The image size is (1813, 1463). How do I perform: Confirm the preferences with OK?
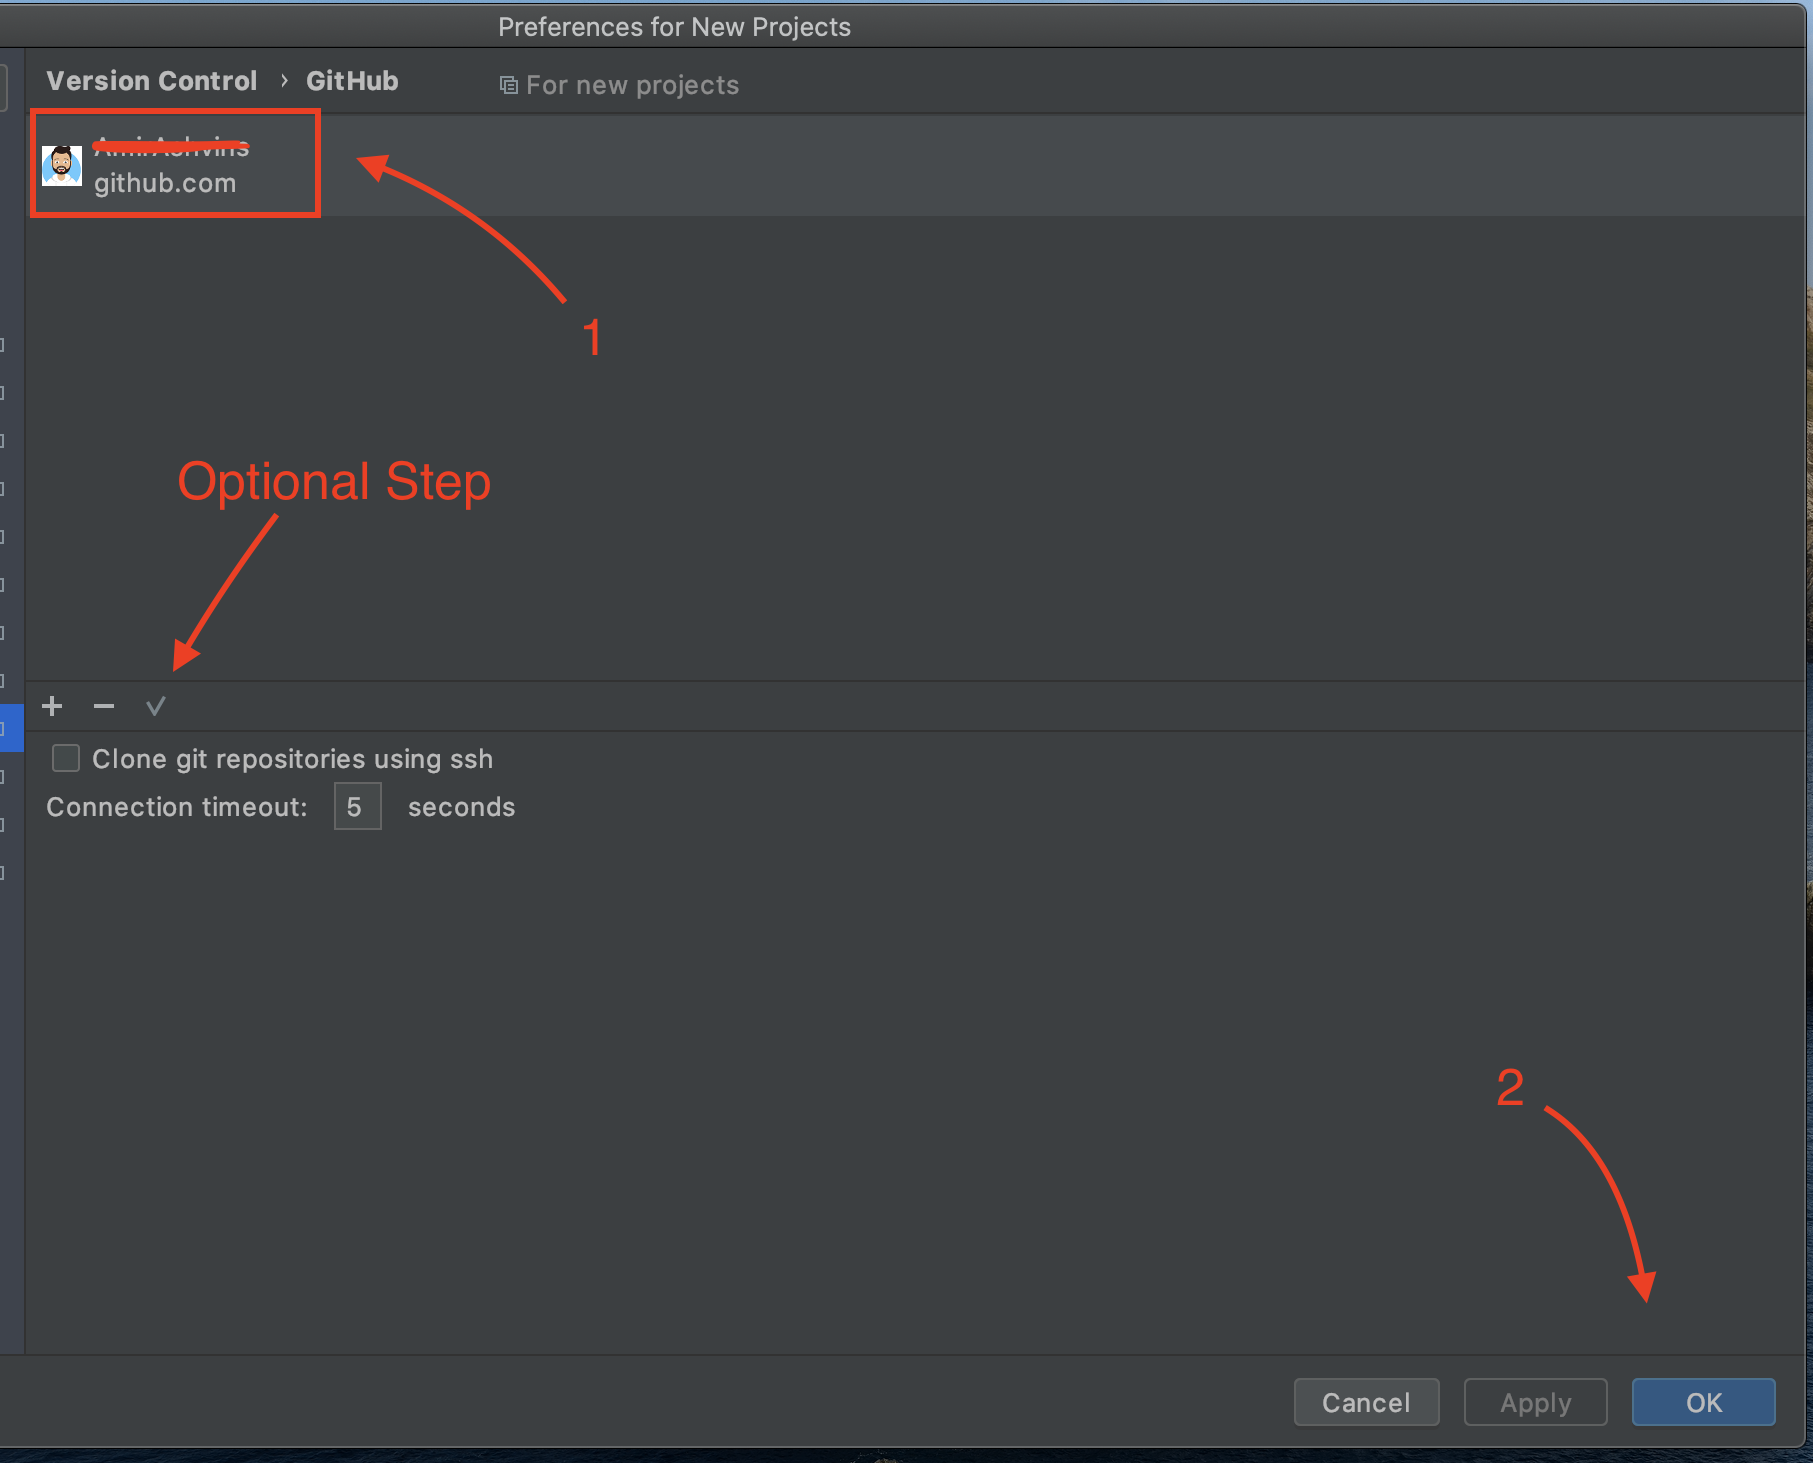tap(1703, 1402)
